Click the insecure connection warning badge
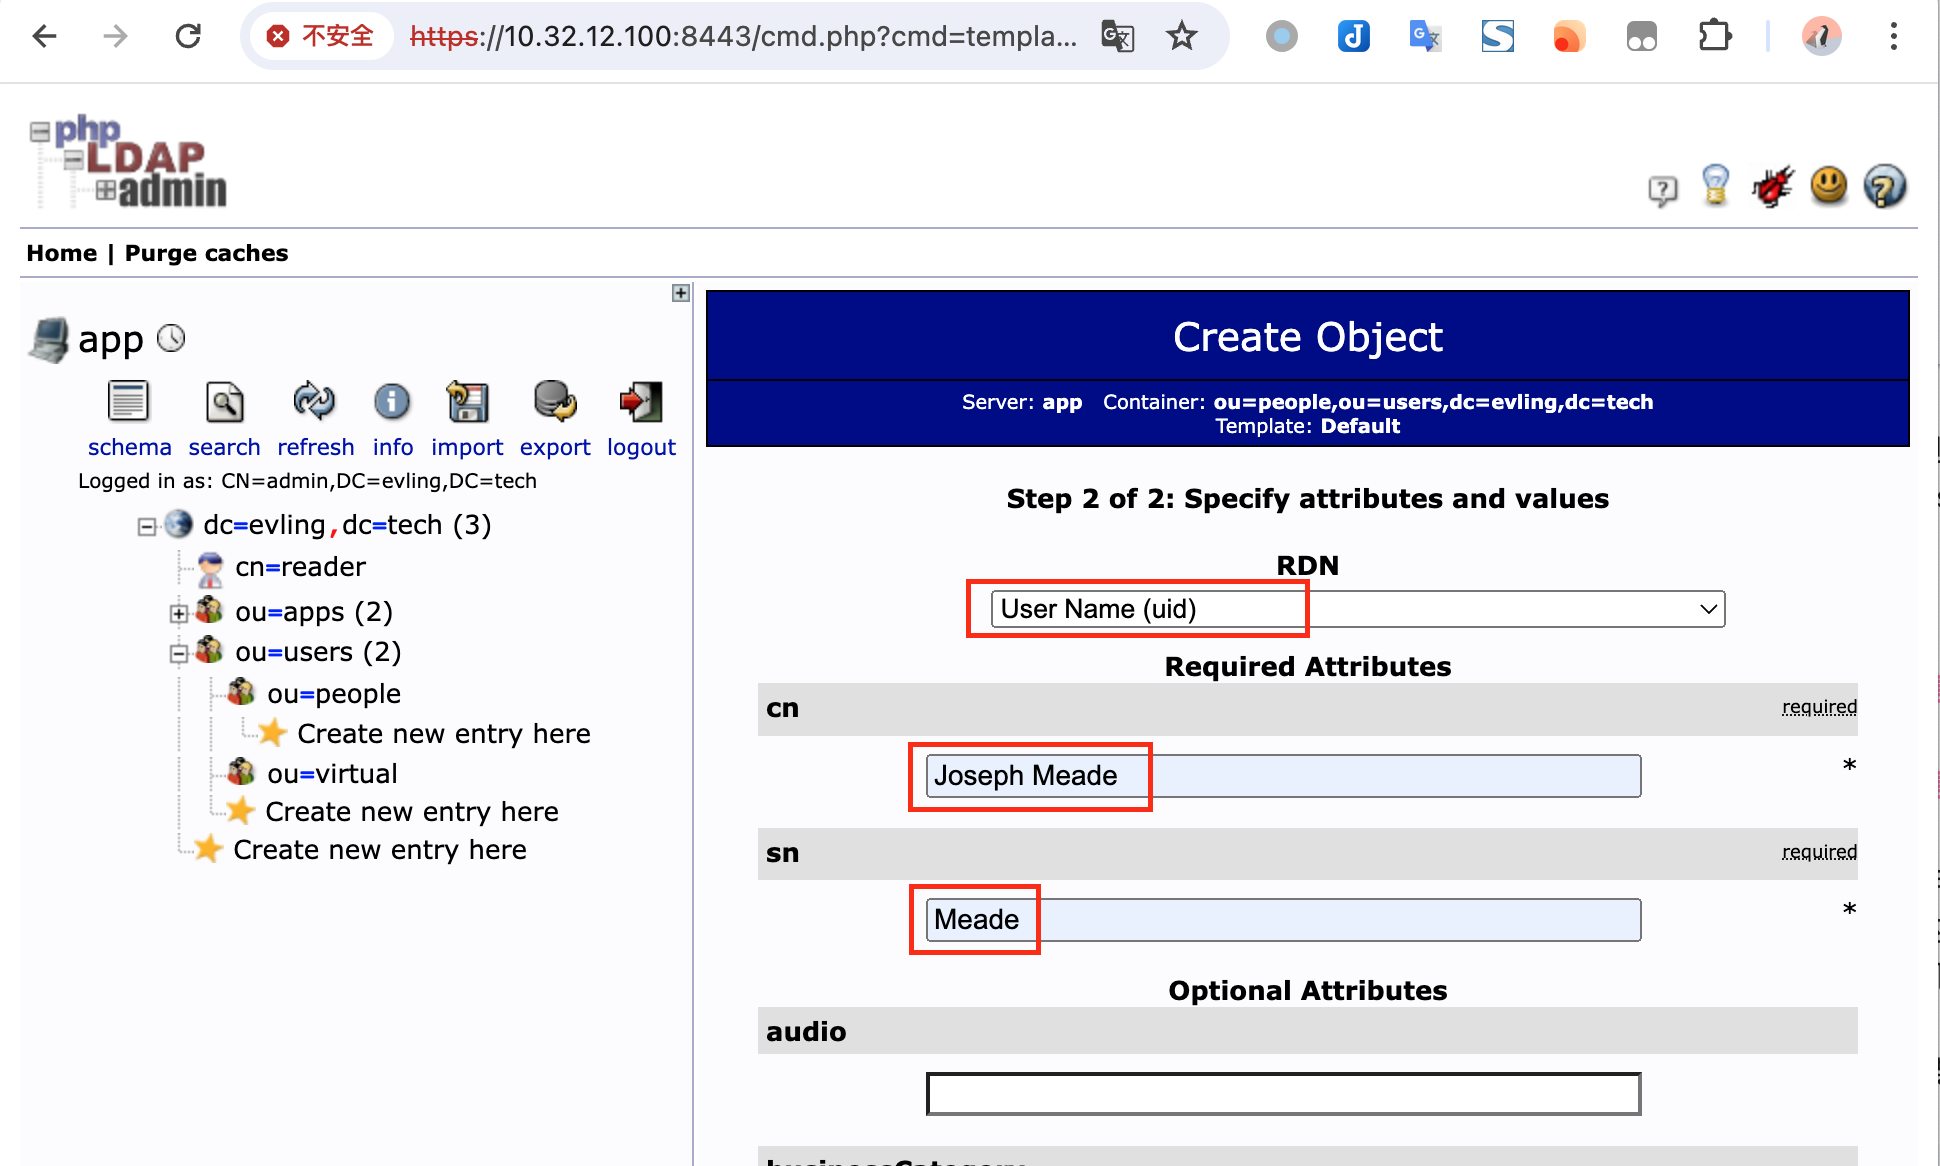Viewport: 1940px width, 1166px height. (320, 37)
